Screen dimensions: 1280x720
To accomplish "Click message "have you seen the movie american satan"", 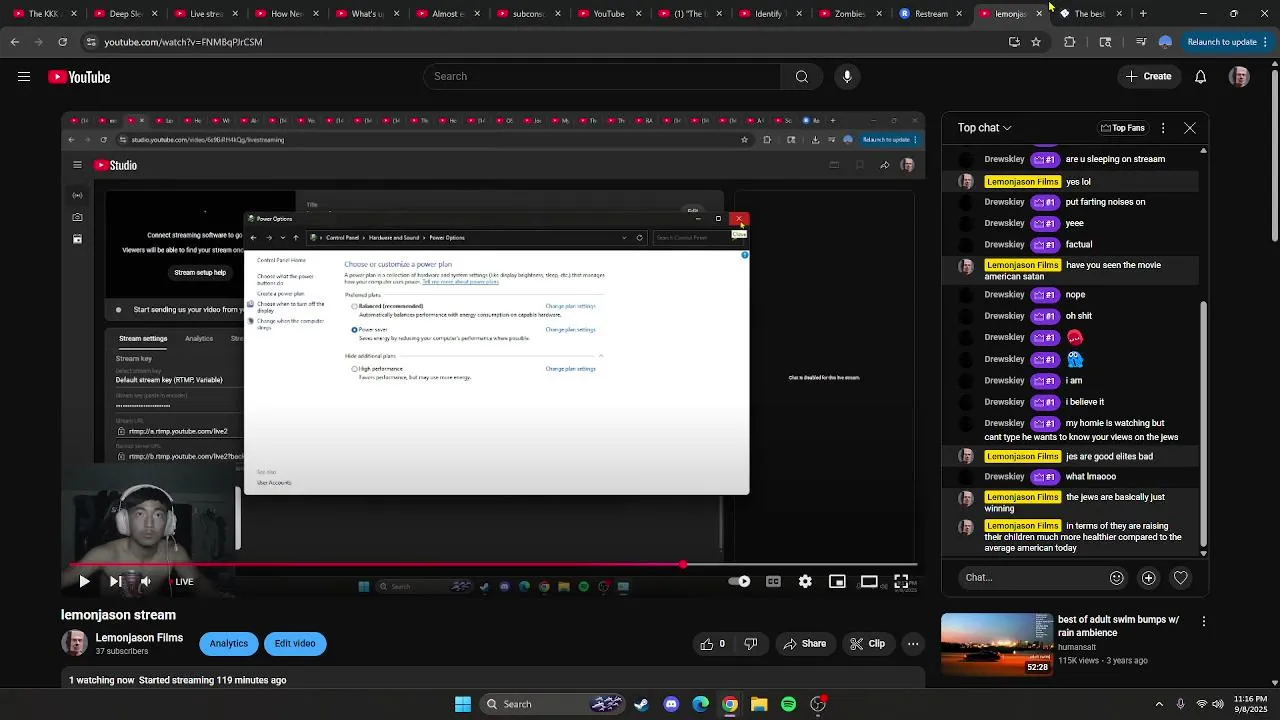I will click(x=1075, y=271).
